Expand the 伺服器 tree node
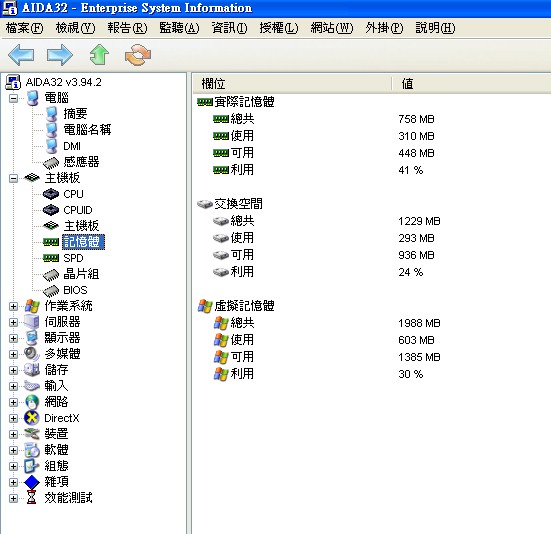This screenshot has height=534, width=551. (x=13, y=323)
